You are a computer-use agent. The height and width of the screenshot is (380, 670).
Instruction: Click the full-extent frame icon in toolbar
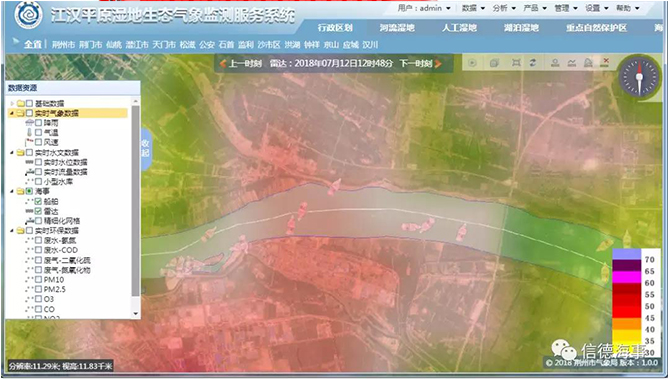(516, 63)
